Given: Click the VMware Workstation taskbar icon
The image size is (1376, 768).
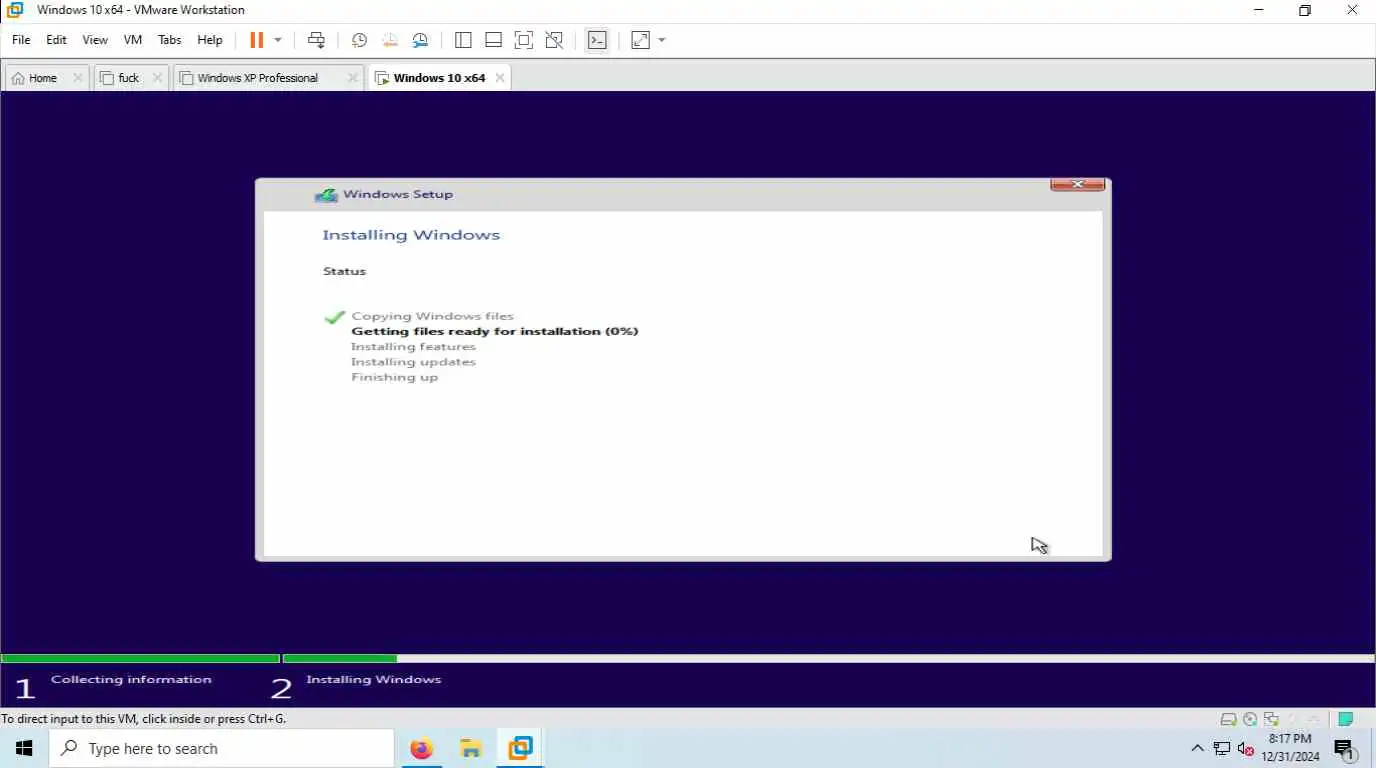Looking at the screenshot, I should pos(520,748).
